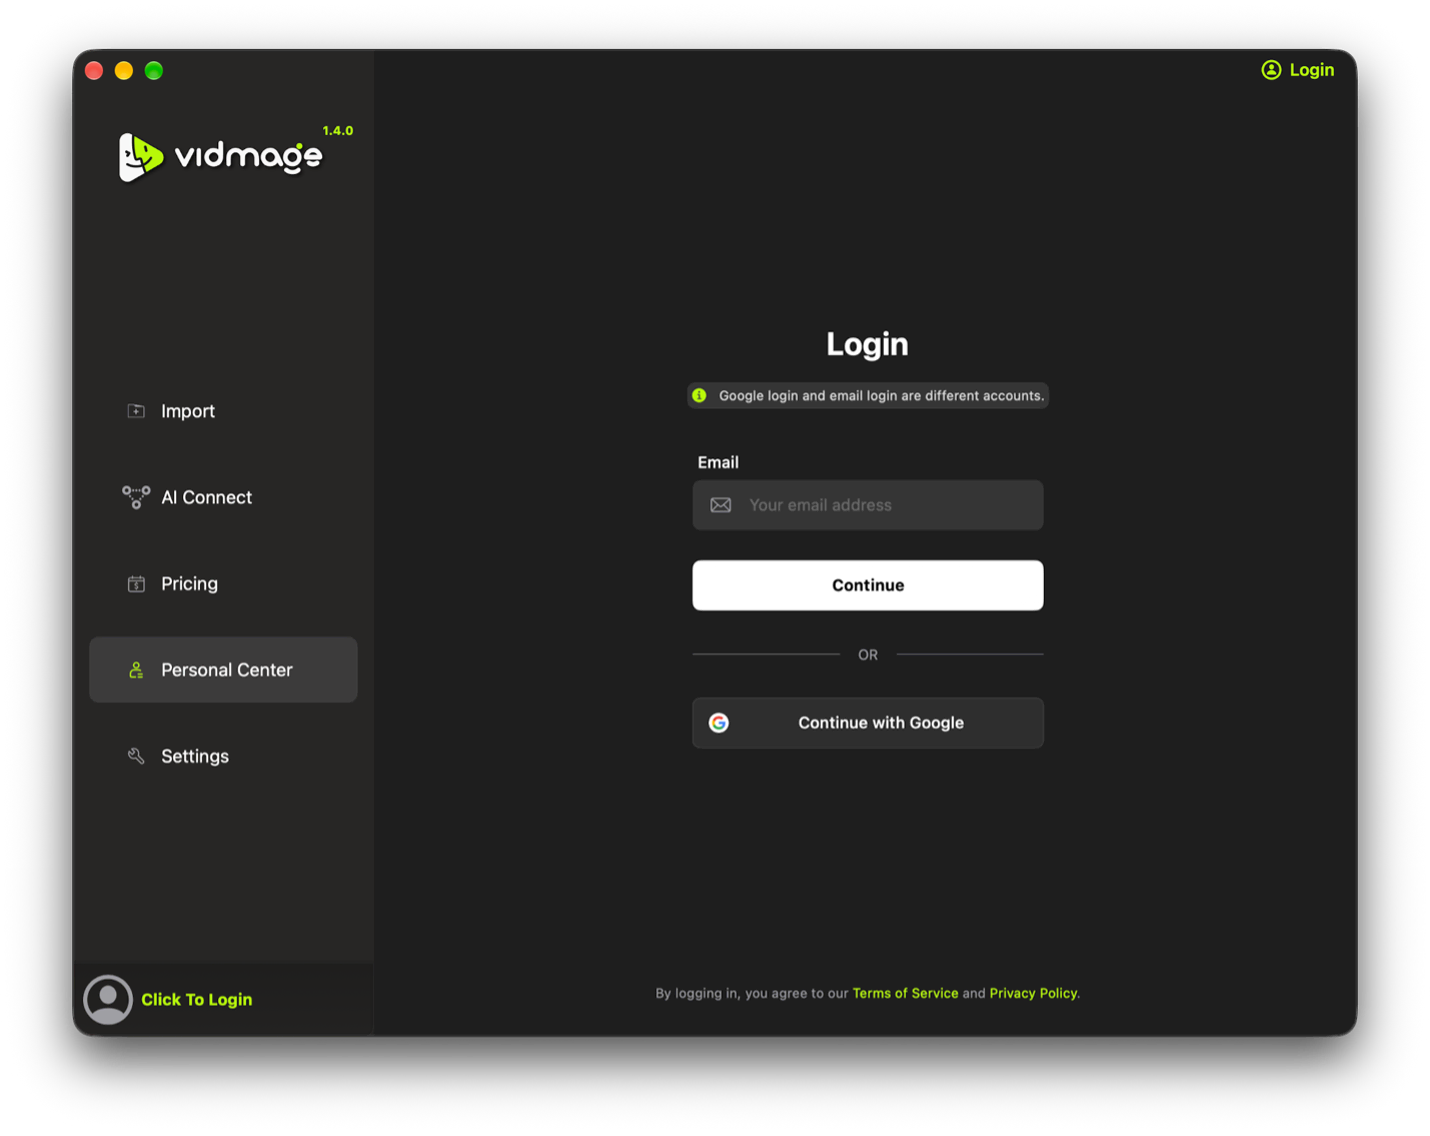
Task: Click the Google logo icon
Action: 719,723
